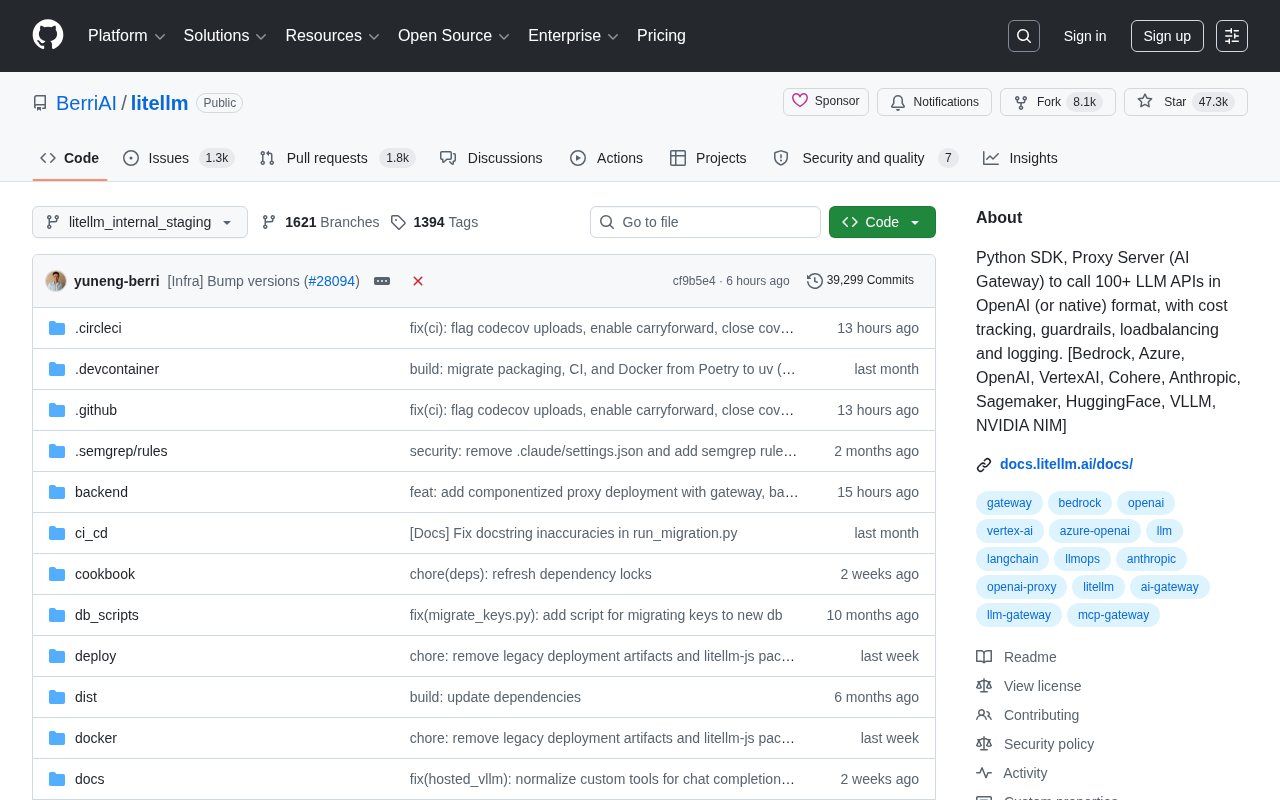This screenshot has width=1280, height=800.
Task: Click the Contributing people icon
Action: [x=984, y=715]
